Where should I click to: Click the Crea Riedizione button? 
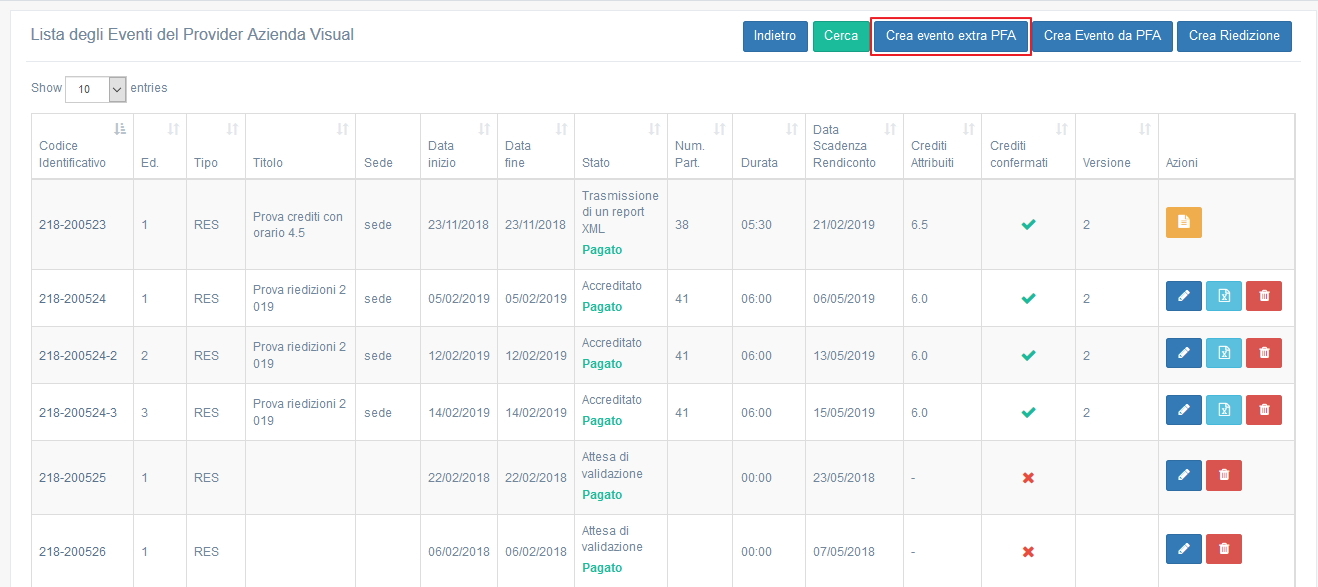(x=1234, y=36)
